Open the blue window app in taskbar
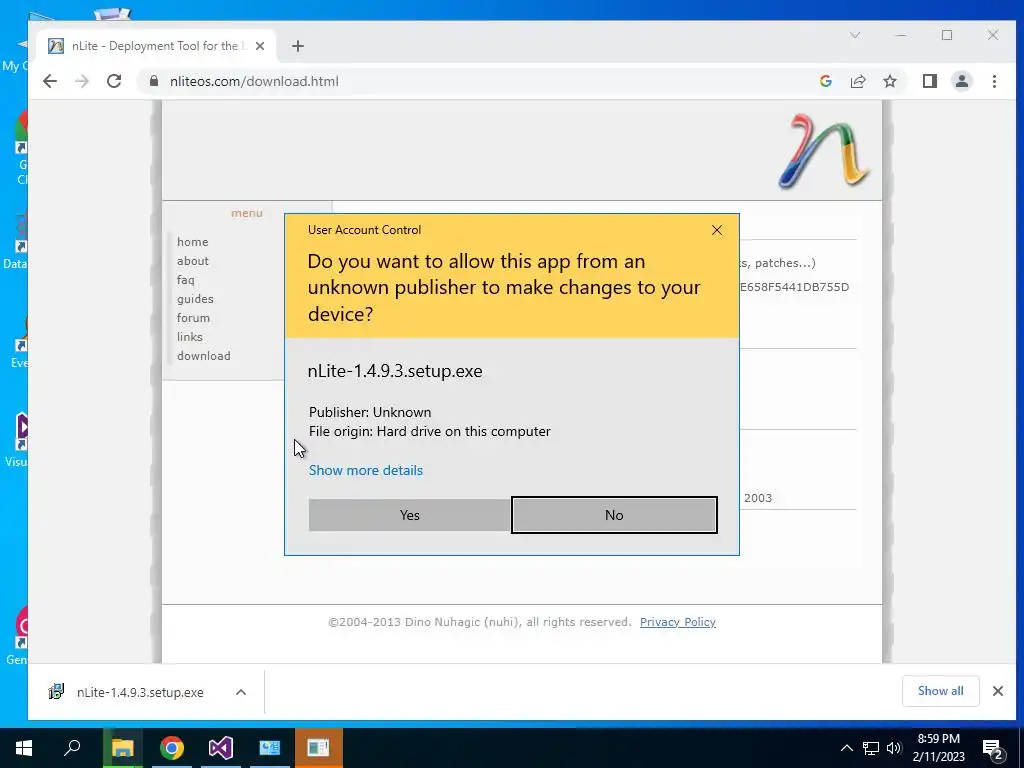1024x768 pixels. [269, 748]
